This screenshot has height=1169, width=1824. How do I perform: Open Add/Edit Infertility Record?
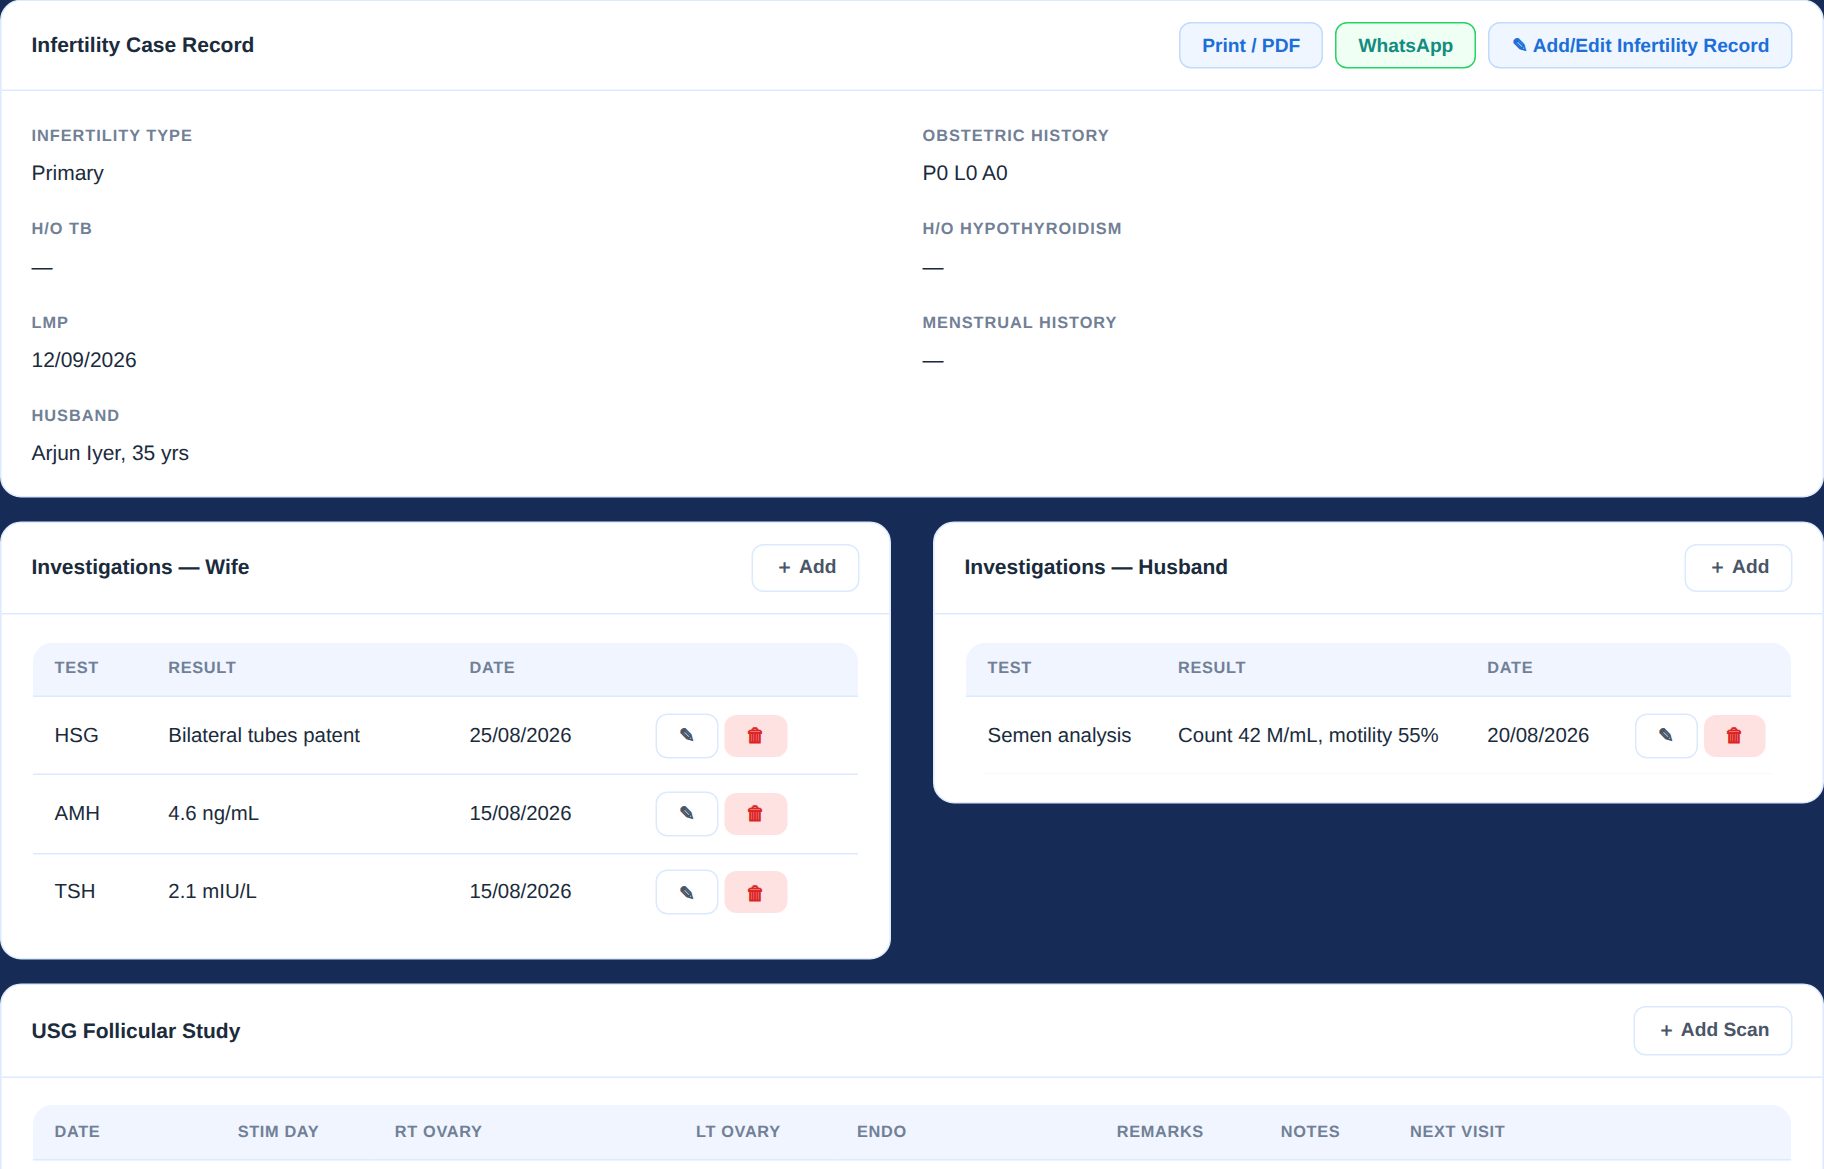1640,45
